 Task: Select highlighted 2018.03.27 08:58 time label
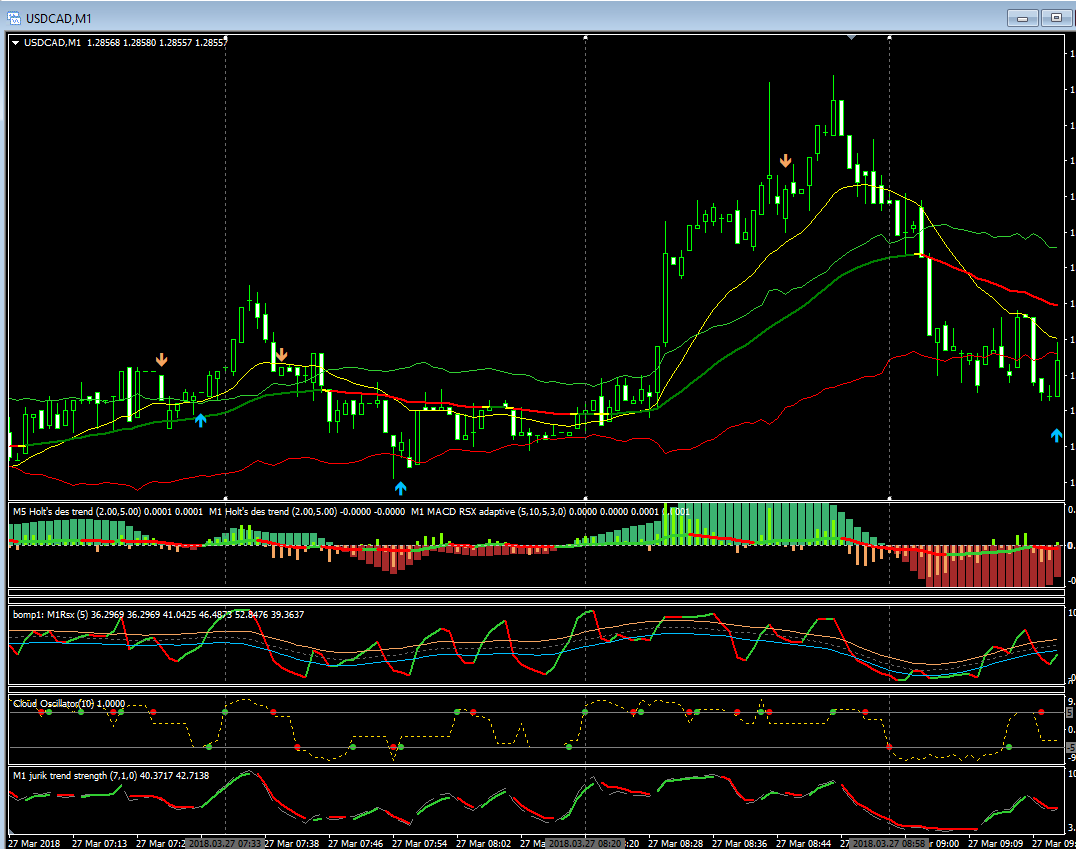888,843
